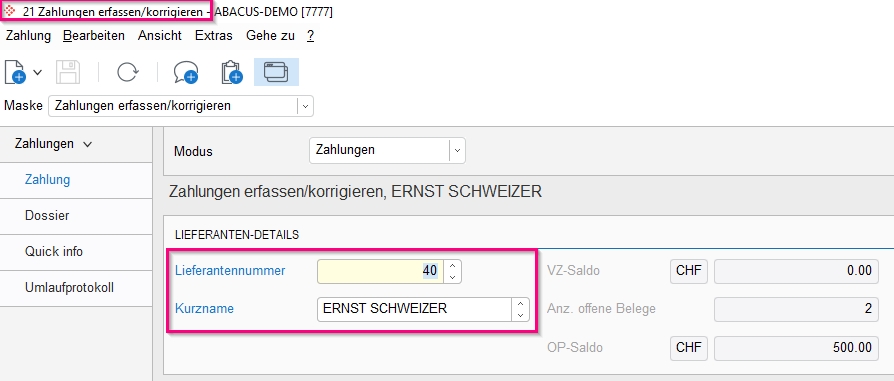Open Umlaufprotokoll in the sidebar
This screenshot has width=894, height=381.
tap(70, 287)
